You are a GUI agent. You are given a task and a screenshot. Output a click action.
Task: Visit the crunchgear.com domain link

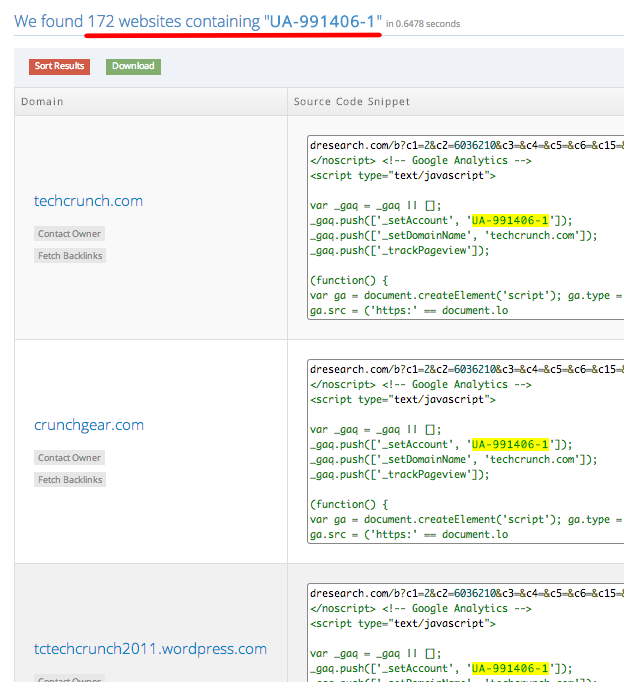tap(88, 425)
